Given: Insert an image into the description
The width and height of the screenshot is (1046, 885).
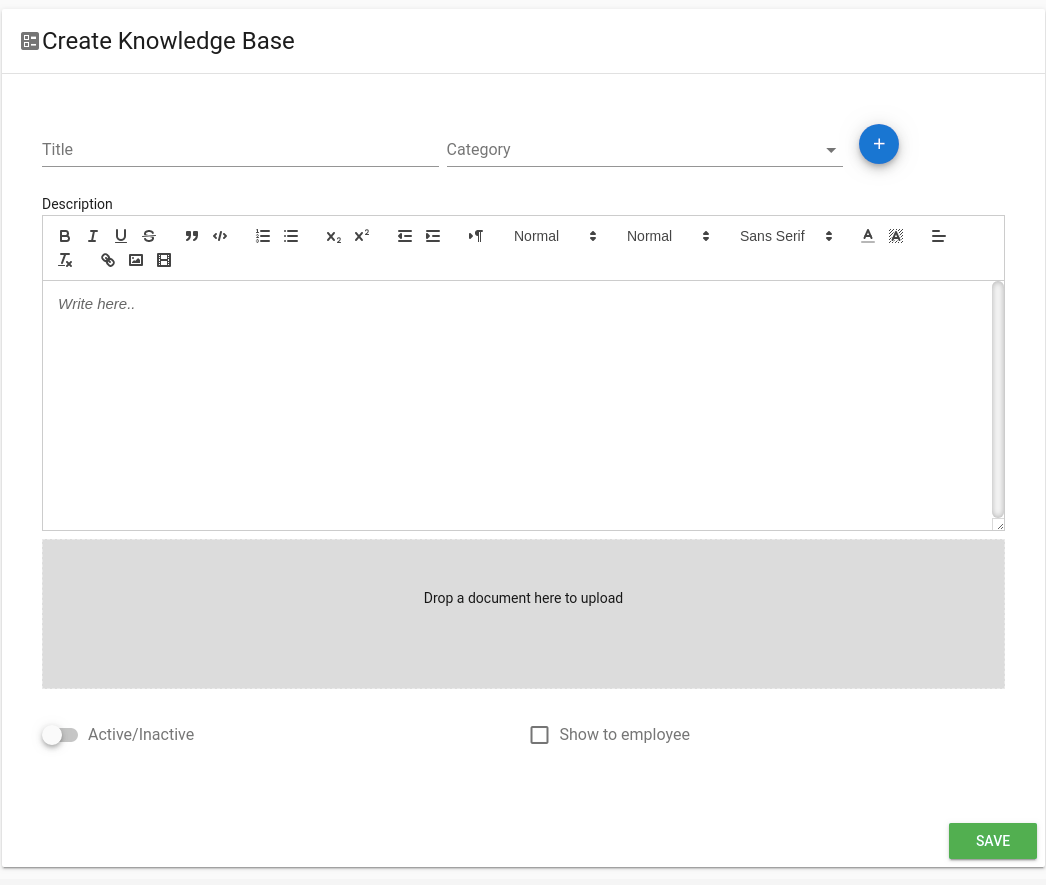Looking at the screenshot, I should 136,260.
